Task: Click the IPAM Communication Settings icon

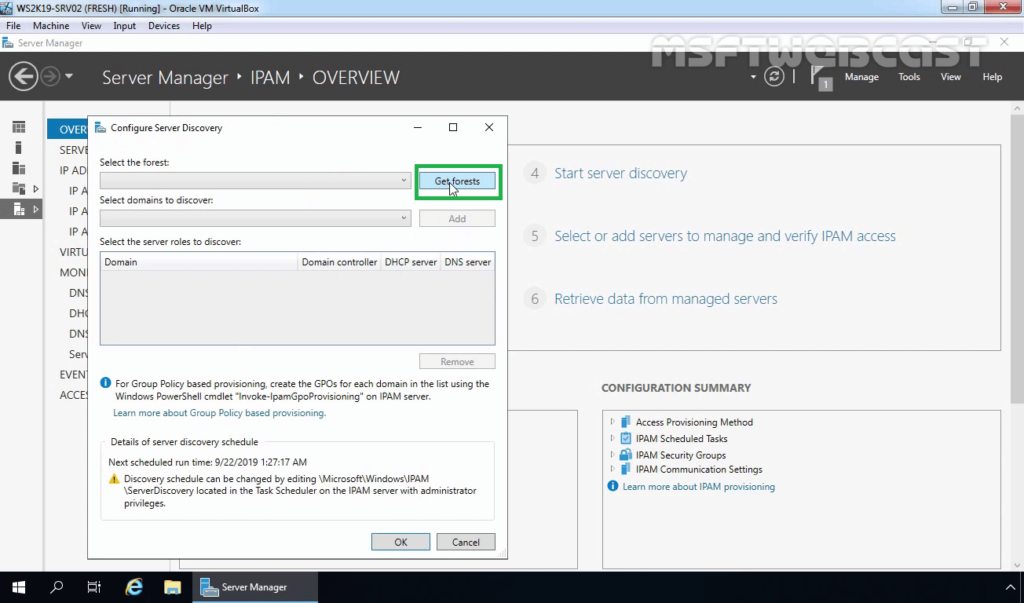Action: tap(626, 469)
